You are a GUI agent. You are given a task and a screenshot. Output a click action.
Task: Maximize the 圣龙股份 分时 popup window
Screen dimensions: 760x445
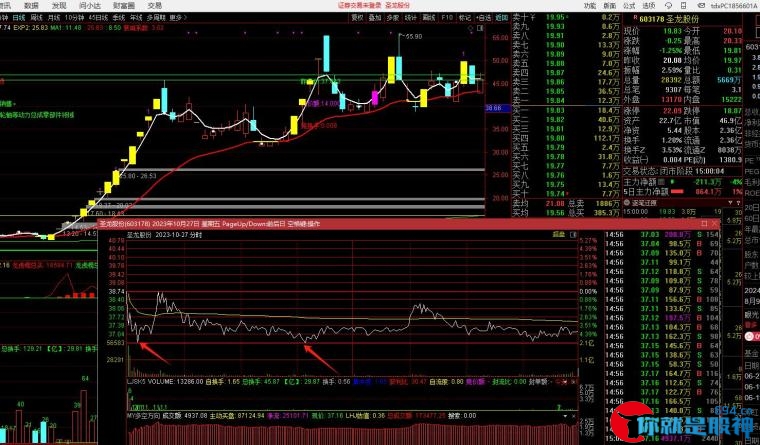coord(704,223)
